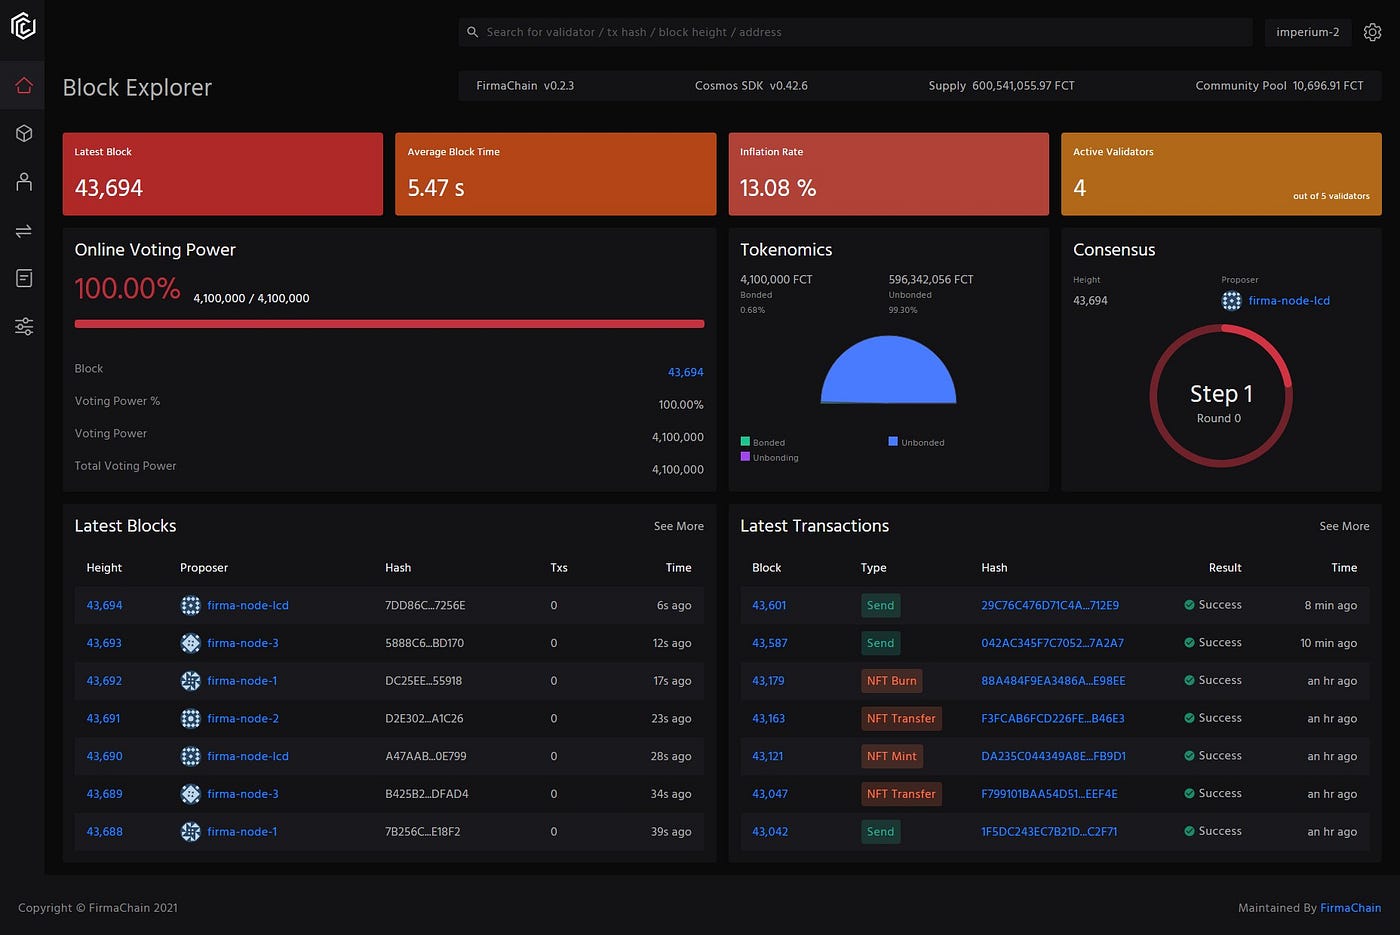Click the Success check icon for block 43,163
Viewport: 1400px width, 935px height.
coord(1189,718)
